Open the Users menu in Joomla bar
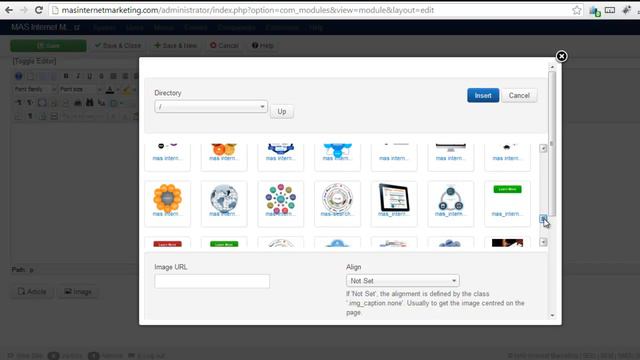The image size is (640, 360). pyautogui.click(x=135, y=28)
